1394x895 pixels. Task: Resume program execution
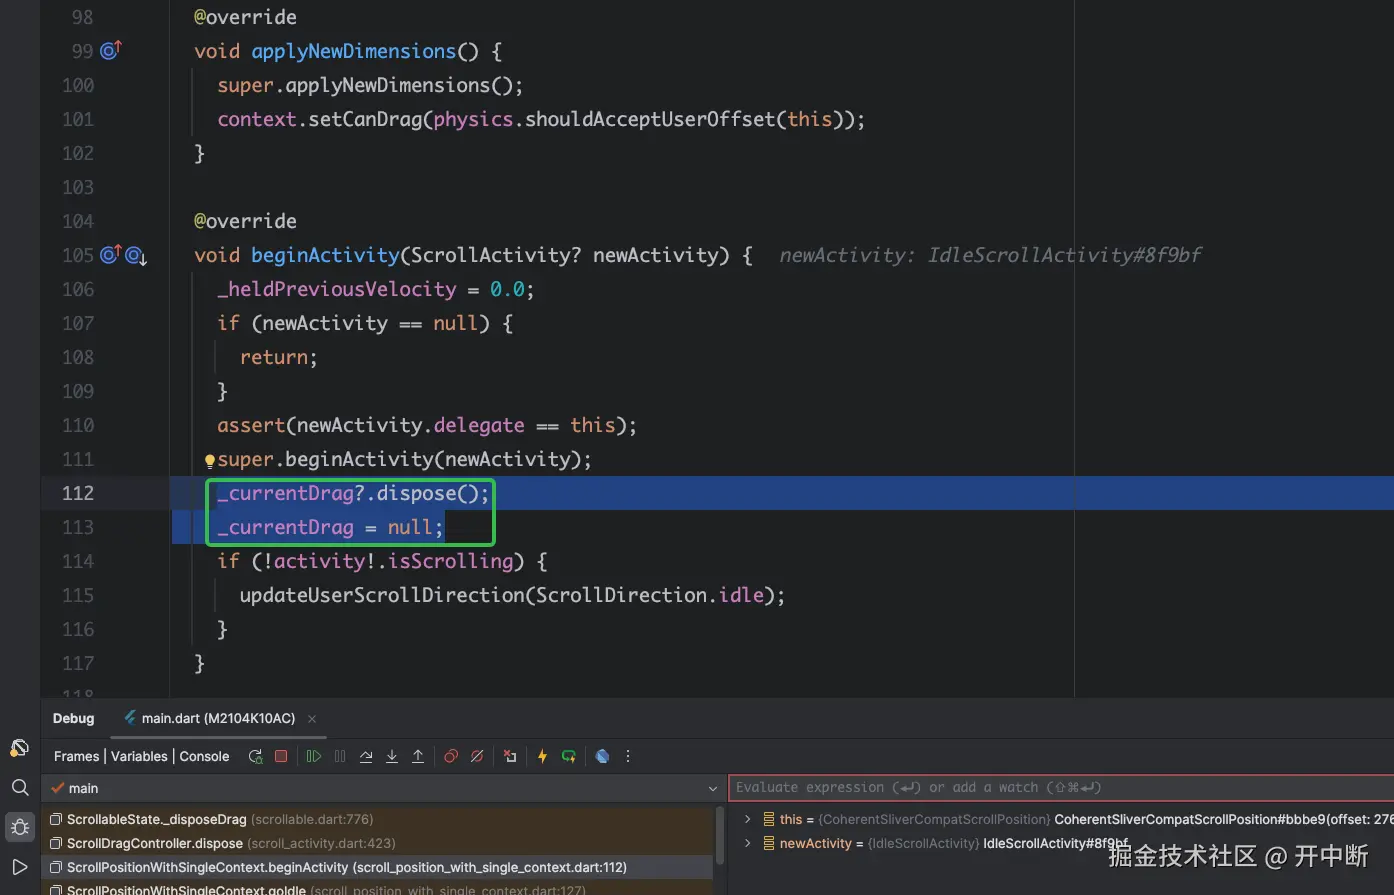(x=314, y=757)
